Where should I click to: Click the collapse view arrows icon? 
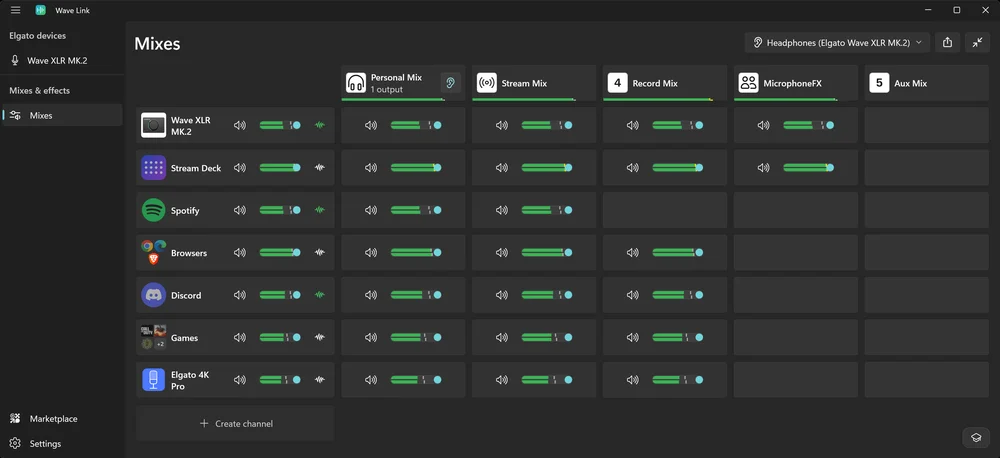coord(977,43)
